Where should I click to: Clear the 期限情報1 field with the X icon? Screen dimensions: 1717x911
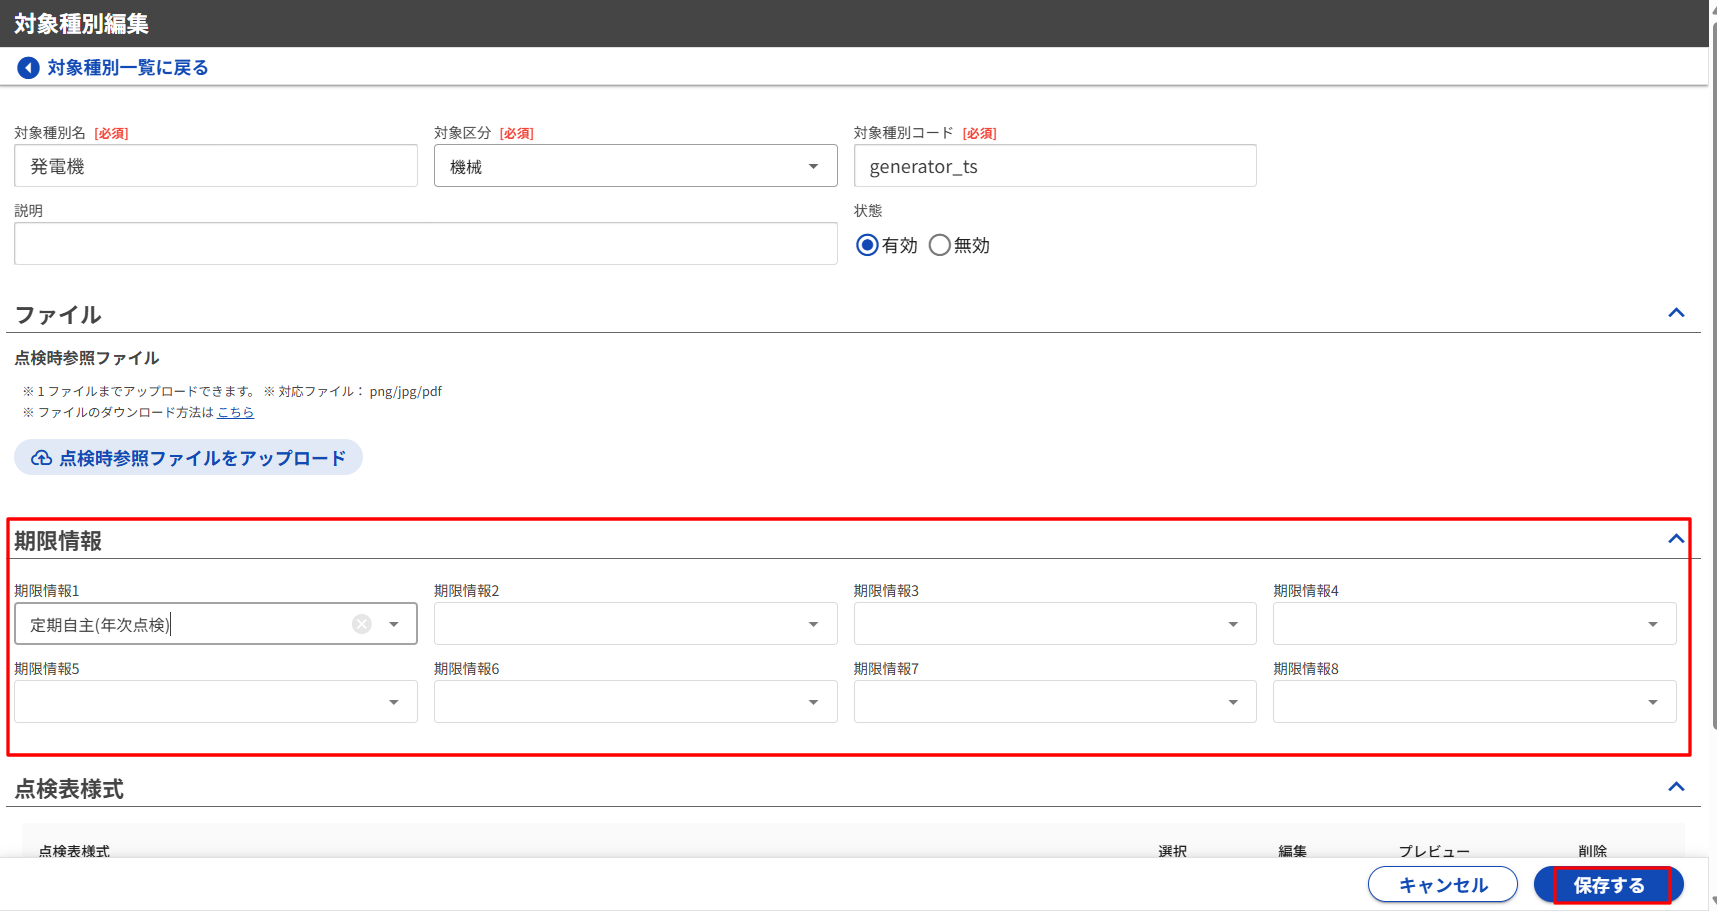(362, 624)
